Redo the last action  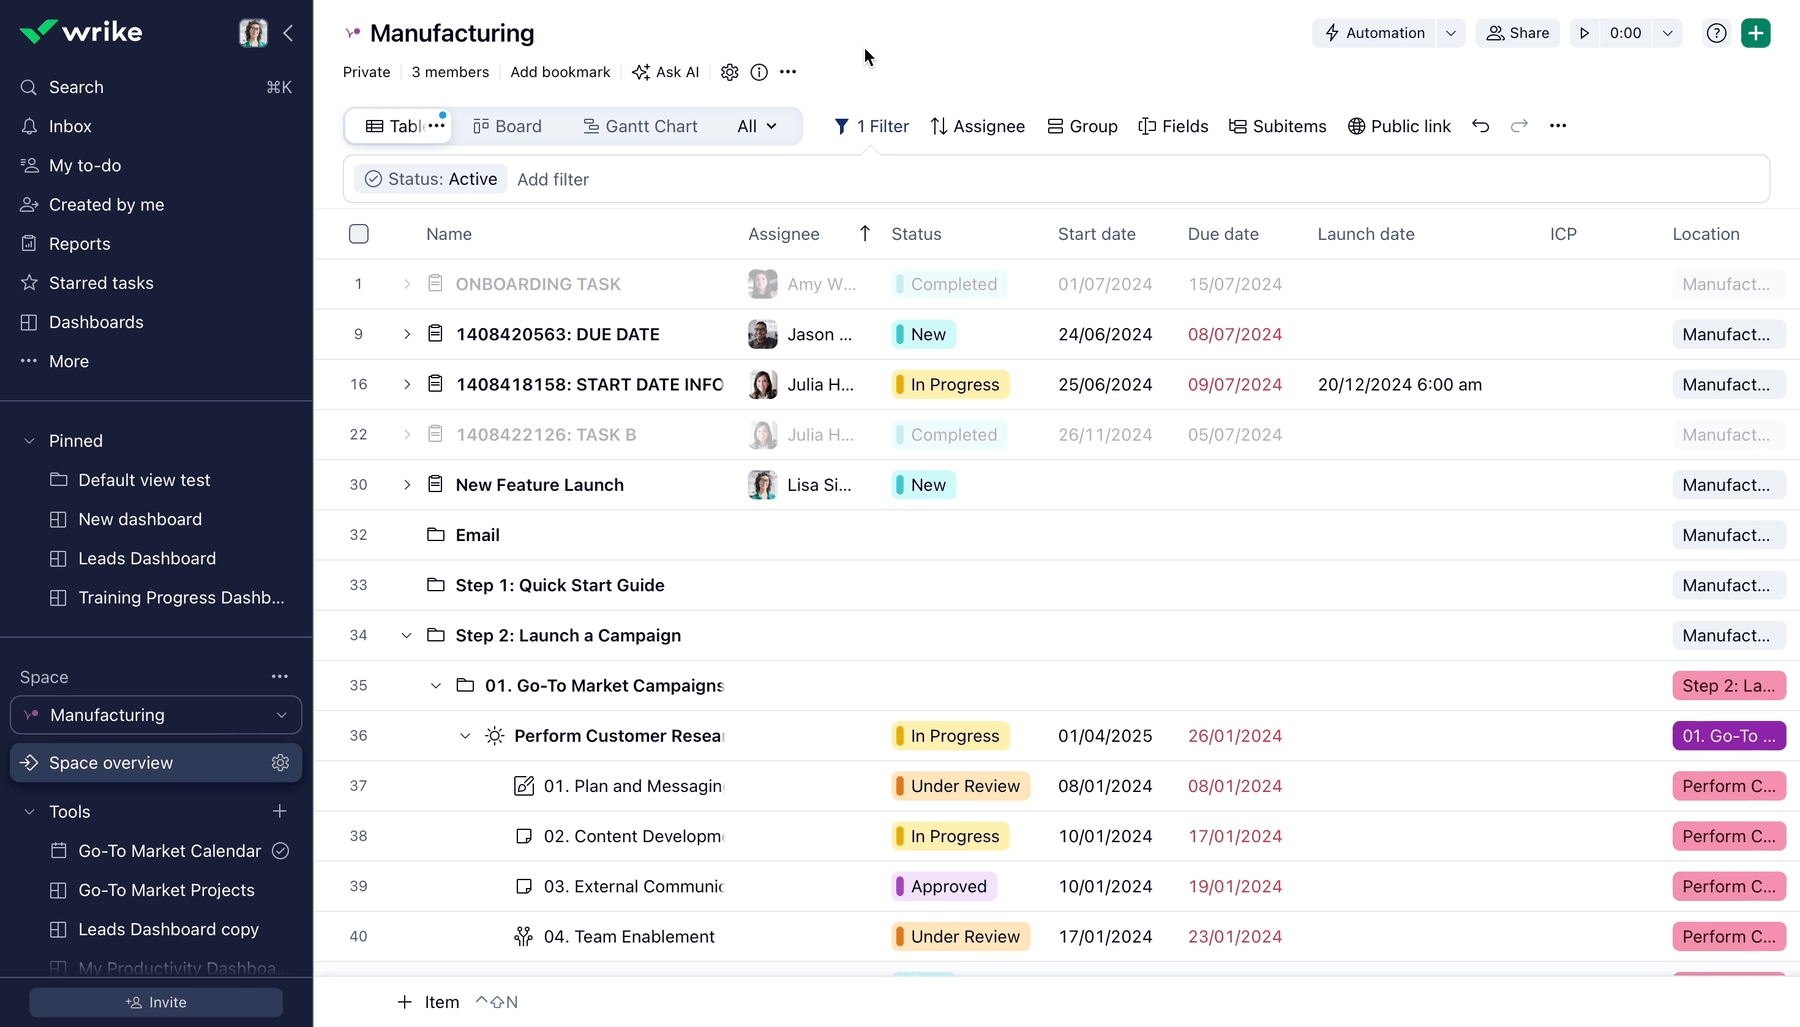pos(1519,126)
